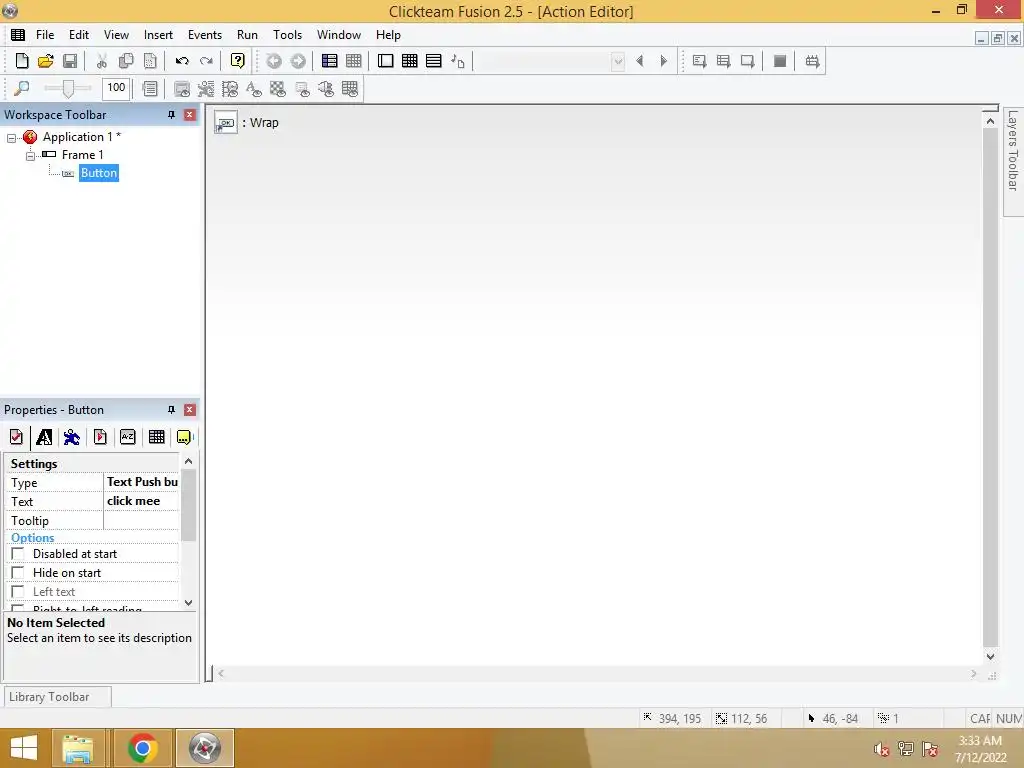Image resolution: width=1024 pixels, height=768 pixels.
Task: Open the frame selector dropdown arrow
Action: (x=618, y=61)
